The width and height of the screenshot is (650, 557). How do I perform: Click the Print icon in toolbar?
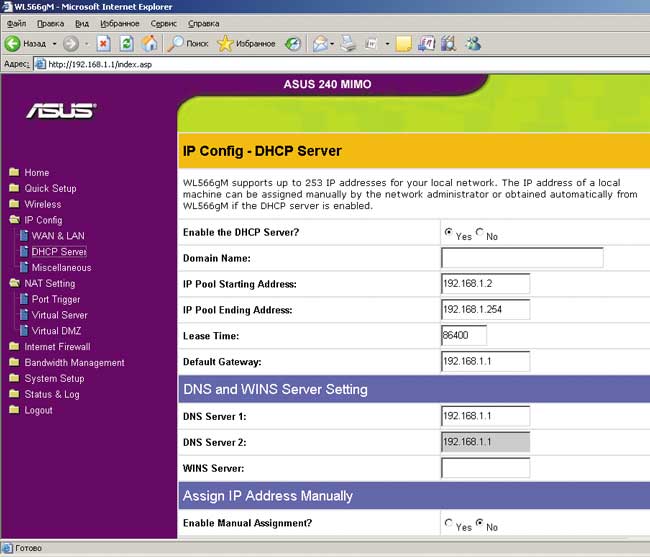point(348,44)
